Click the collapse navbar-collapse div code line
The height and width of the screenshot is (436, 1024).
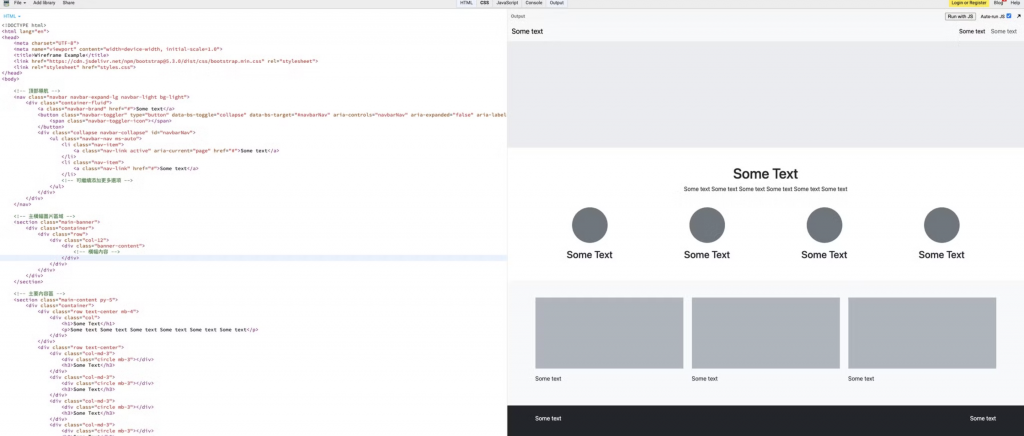coord(116,132)
